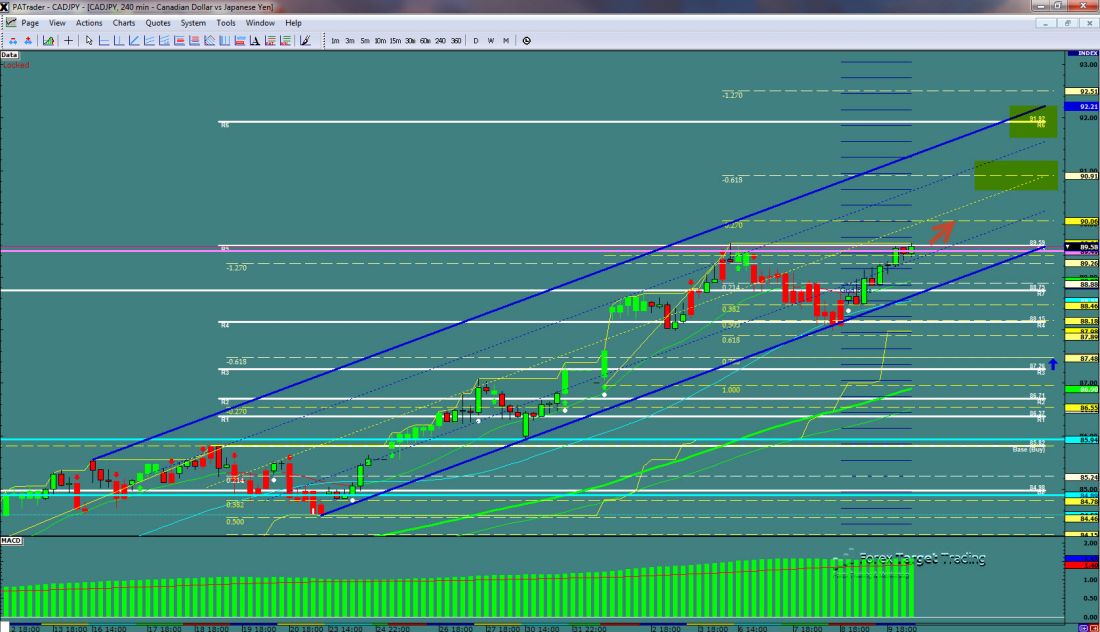Click the Weekly (W) timeframe button
1100x632 pixels.
click(491, 41)
